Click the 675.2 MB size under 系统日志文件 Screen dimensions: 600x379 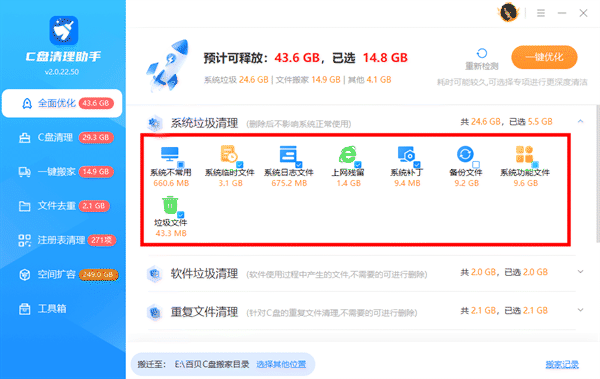coord(289,183)
